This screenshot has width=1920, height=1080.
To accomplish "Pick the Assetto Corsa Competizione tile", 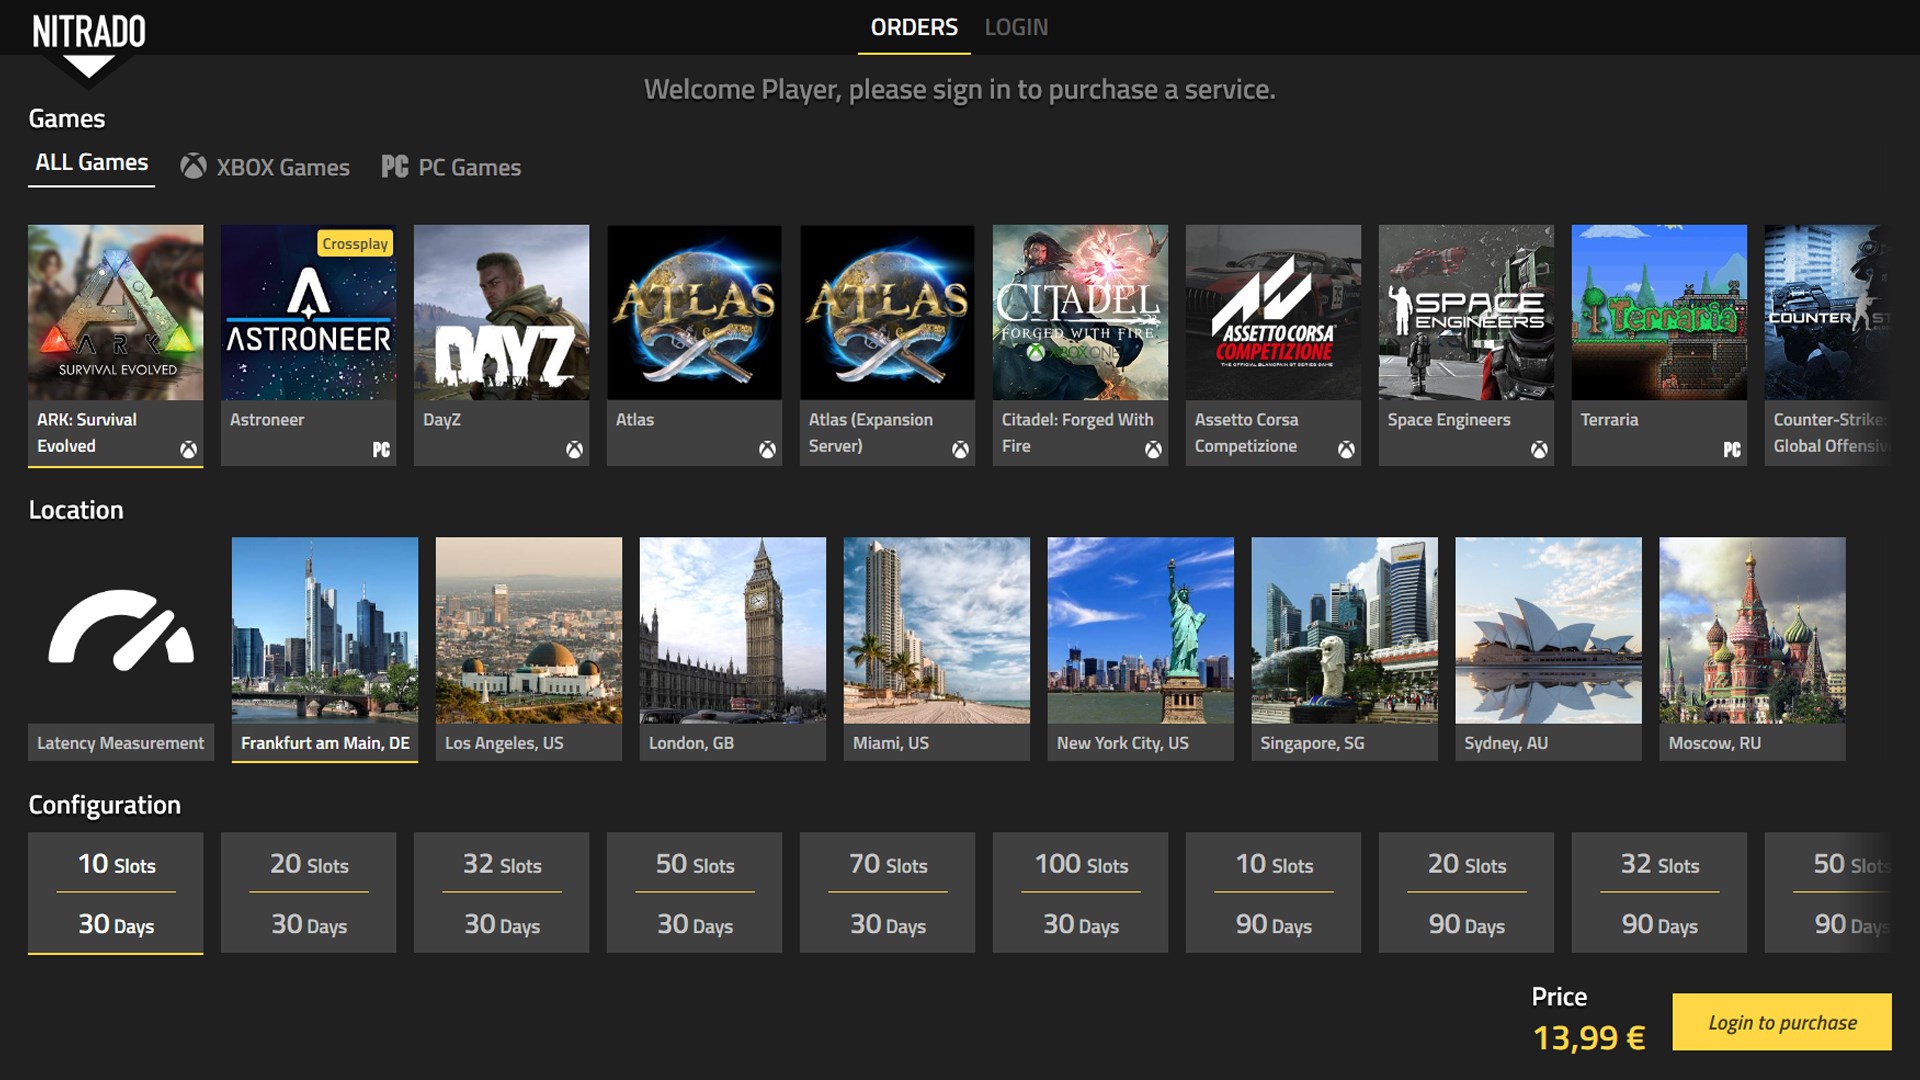I will tap(1273, 344).
